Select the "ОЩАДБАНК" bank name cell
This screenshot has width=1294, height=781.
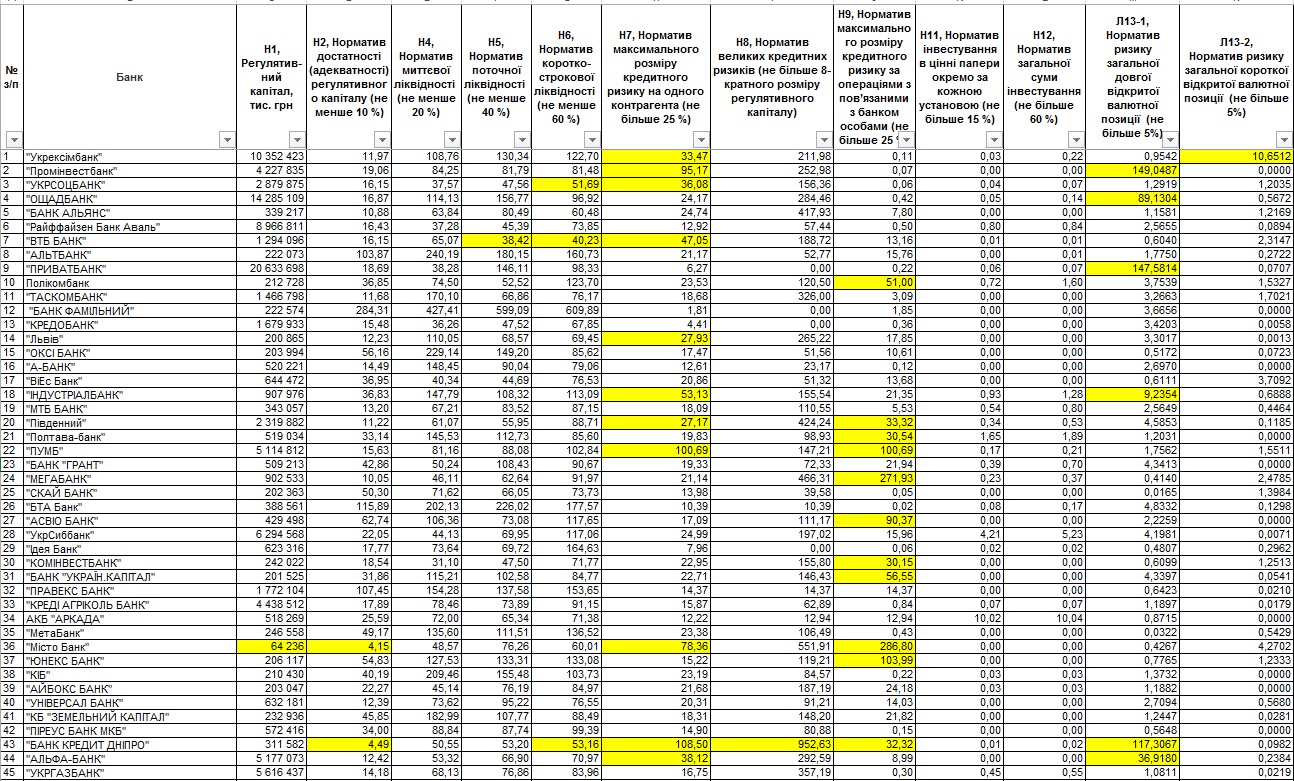tap(129, 199)
